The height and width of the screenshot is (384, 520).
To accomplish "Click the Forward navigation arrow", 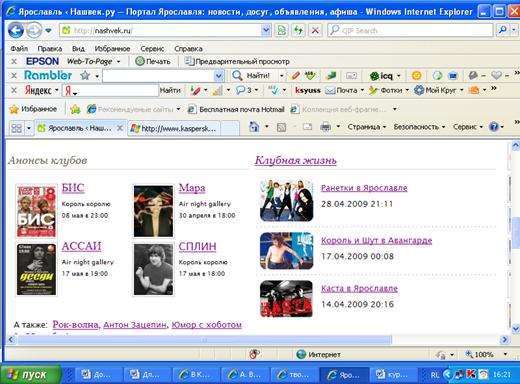I will click(x=34, y=31).
